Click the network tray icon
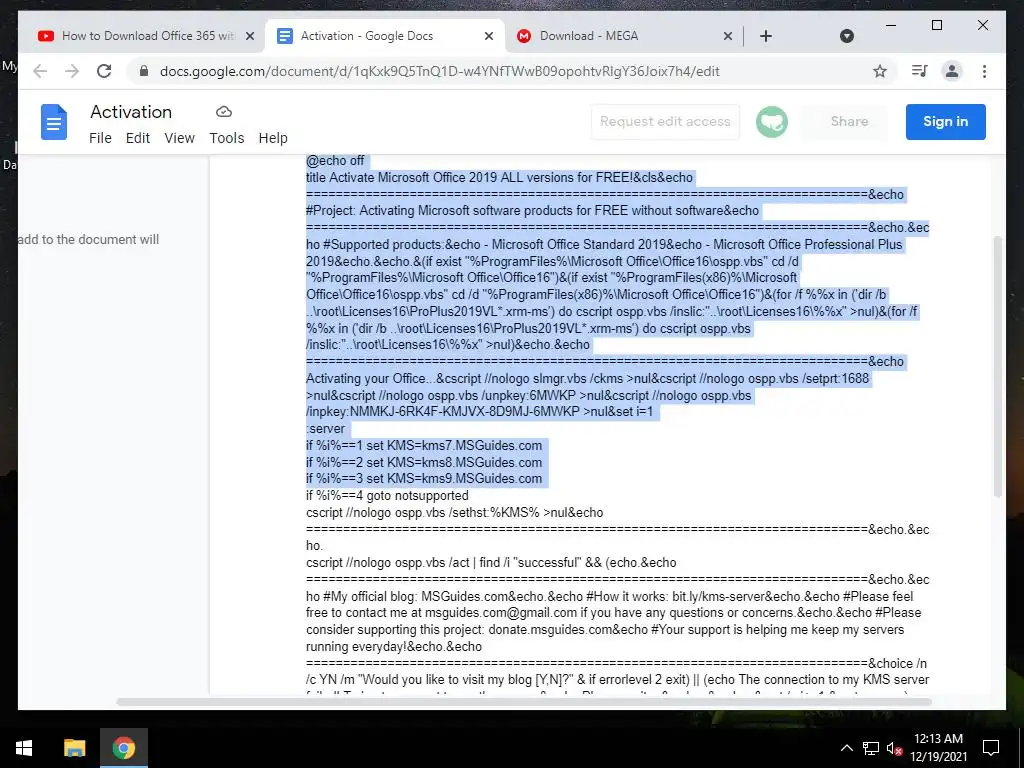Viewport: 1024px width, 768px height. [871, 748]
